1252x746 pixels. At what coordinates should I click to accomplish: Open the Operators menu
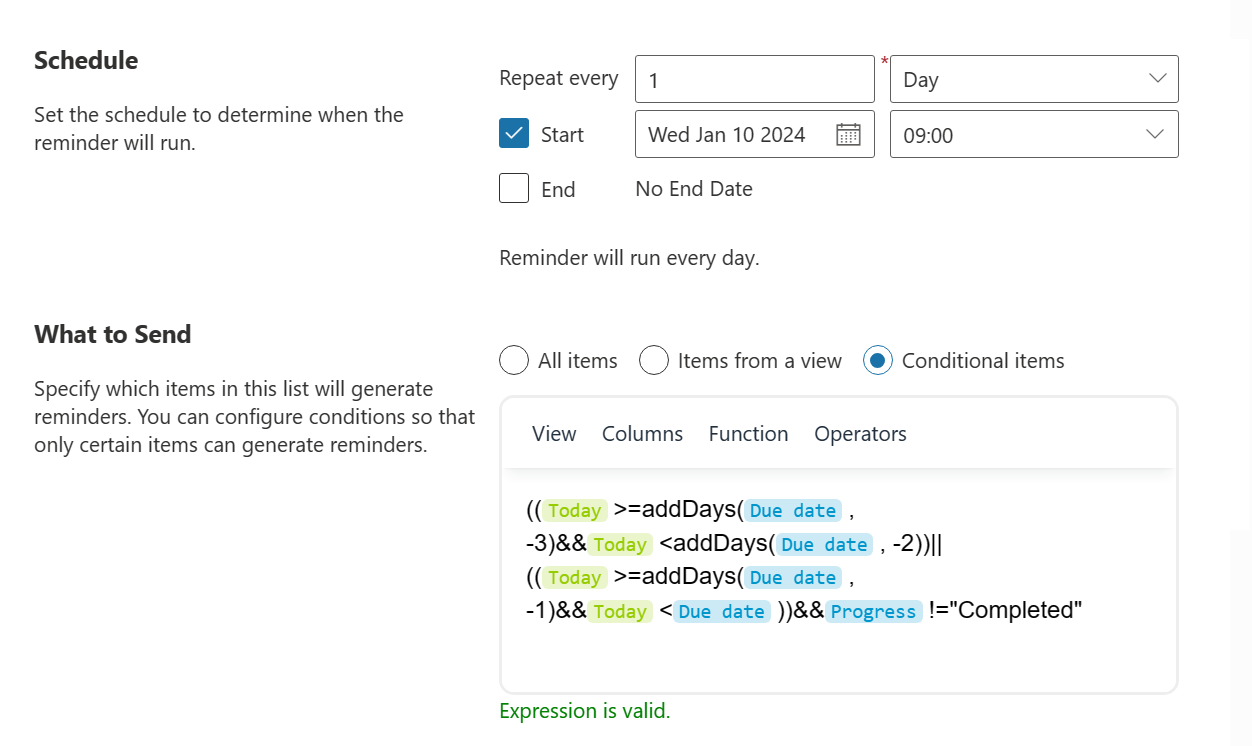point(860,434)
